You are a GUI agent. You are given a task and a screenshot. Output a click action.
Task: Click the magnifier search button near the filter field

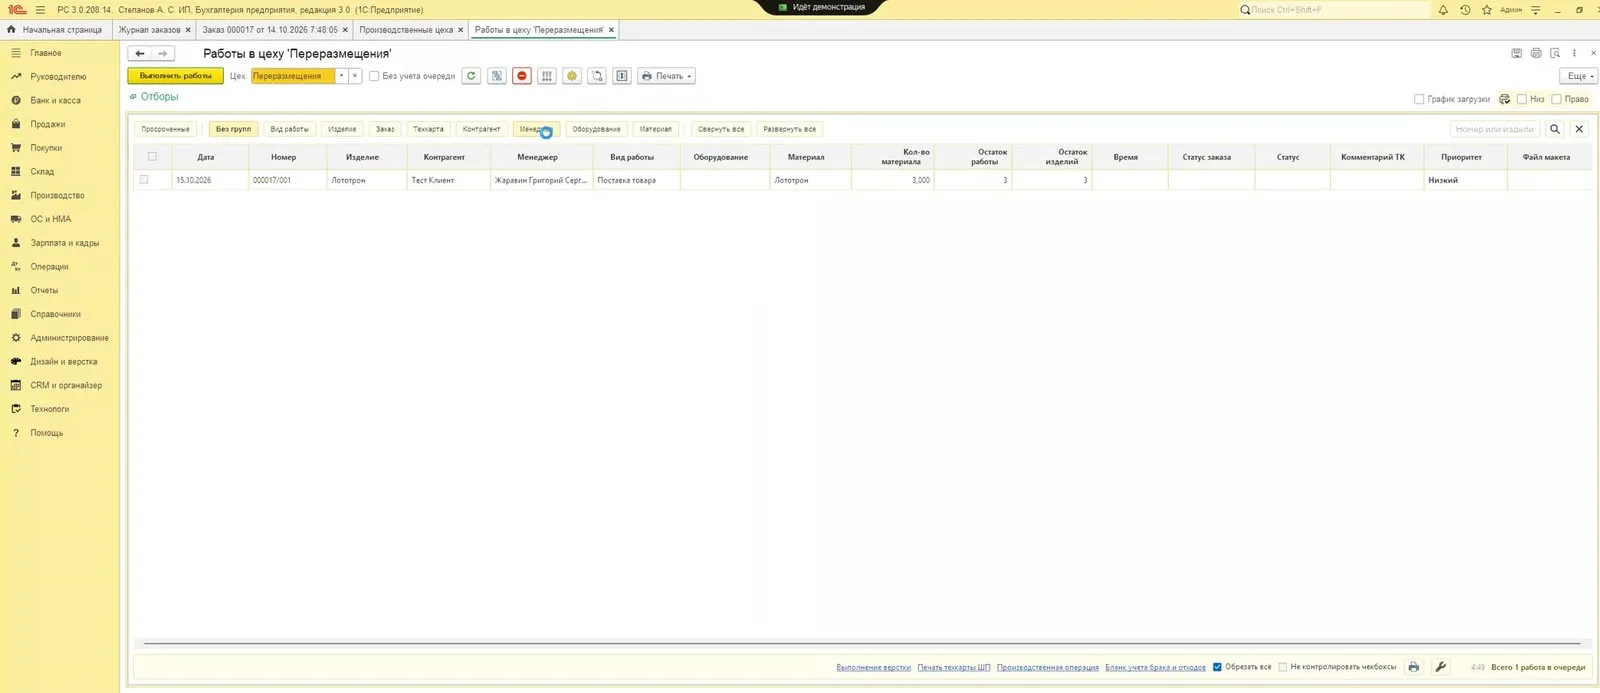click(x=1555, y=129)
